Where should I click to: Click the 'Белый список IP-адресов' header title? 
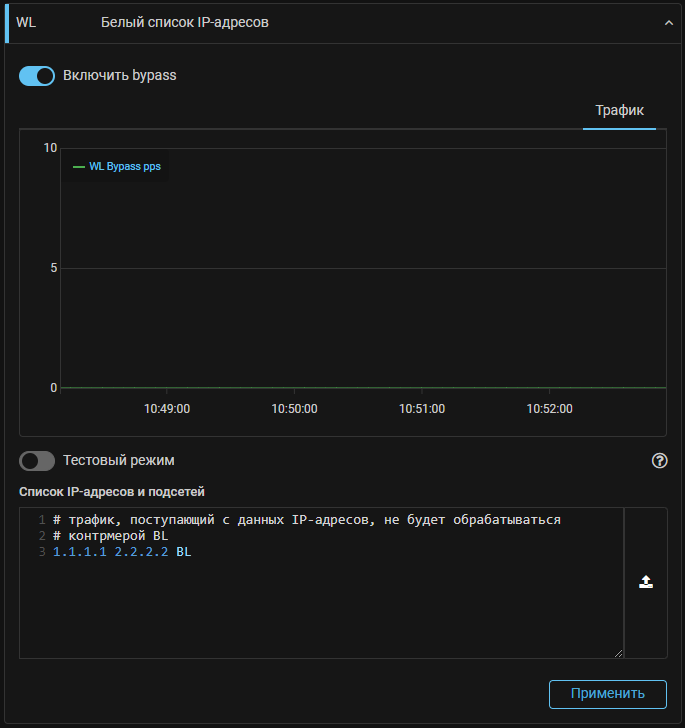point(185,22)
